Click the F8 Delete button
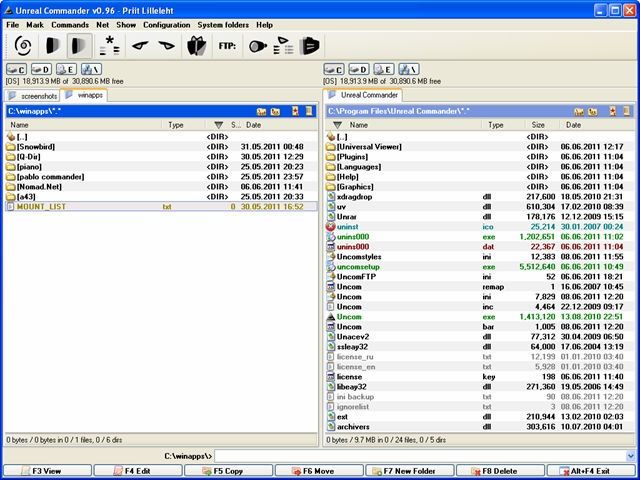This screenshot has height=480, width=640. pos(500,471)
